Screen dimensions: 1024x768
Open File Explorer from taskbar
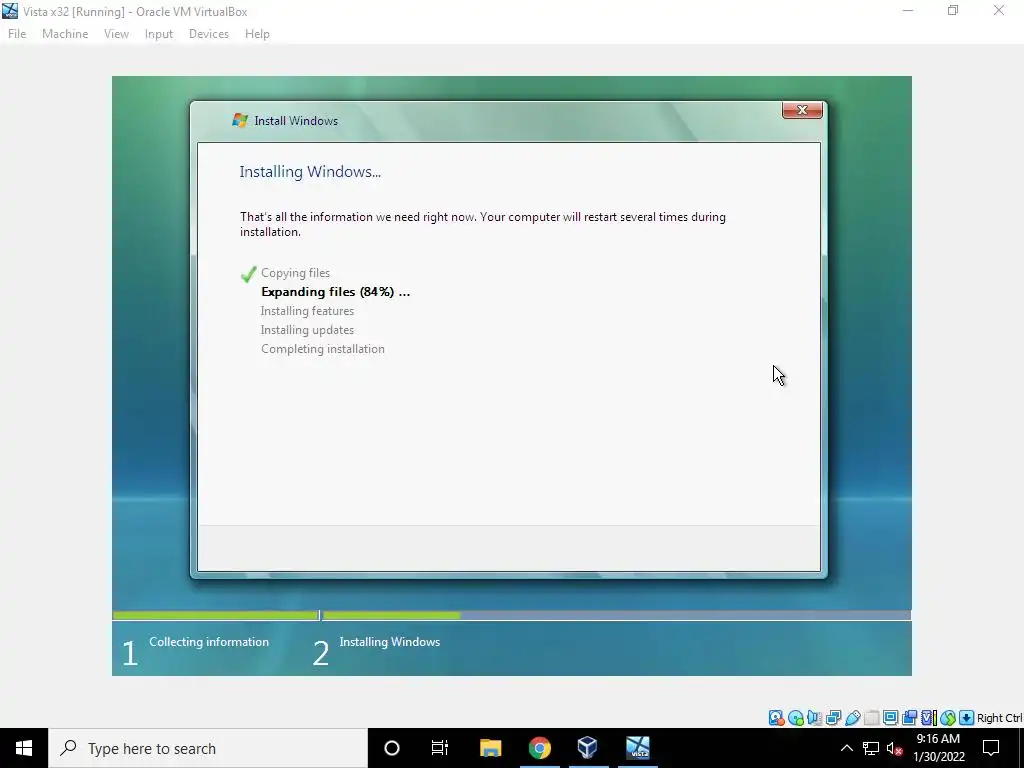click(x=490, y=748)
